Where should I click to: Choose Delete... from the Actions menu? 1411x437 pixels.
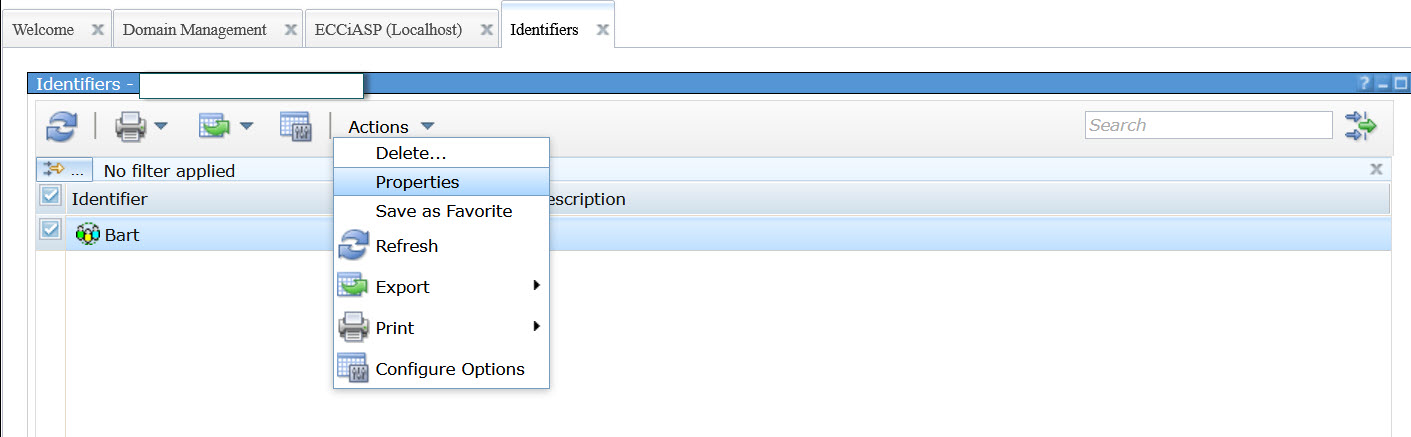(410, 153)
